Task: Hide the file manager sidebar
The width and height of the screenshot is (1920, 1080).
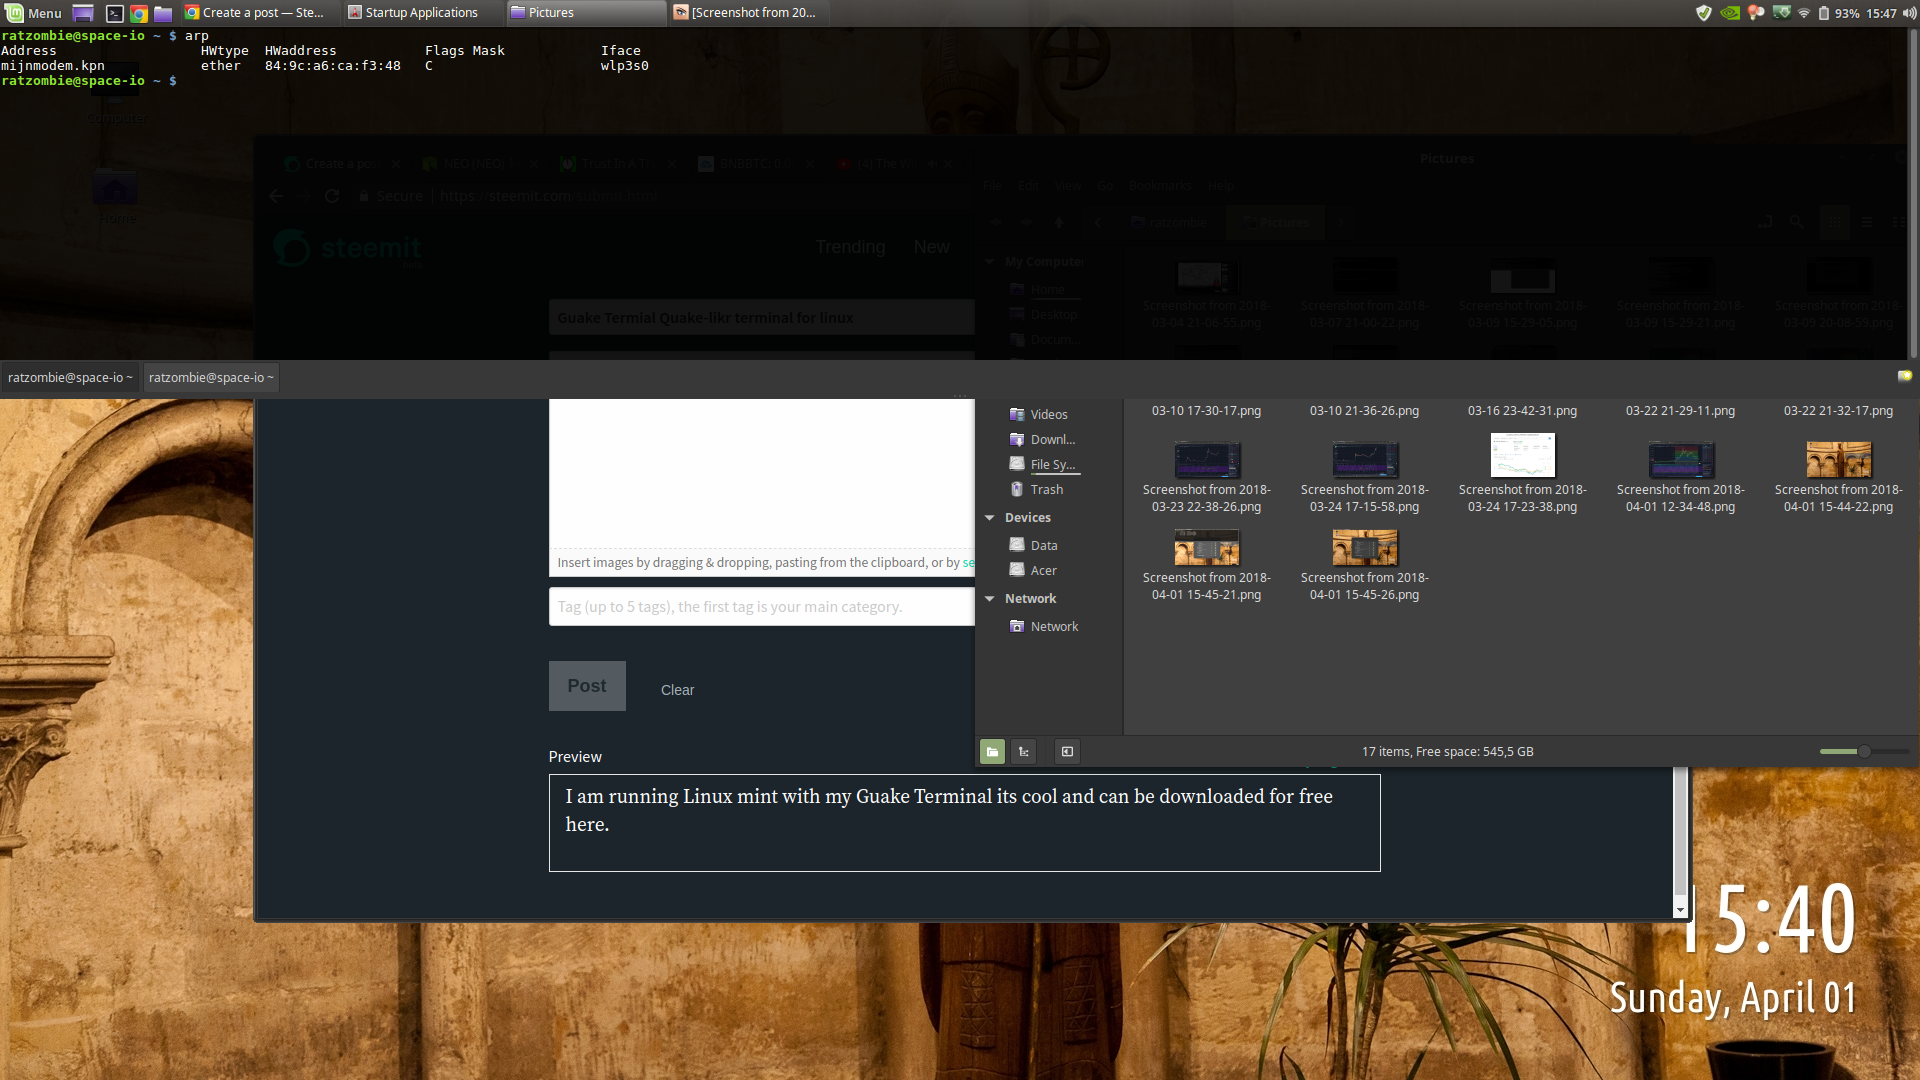Action: [1067, 751]
